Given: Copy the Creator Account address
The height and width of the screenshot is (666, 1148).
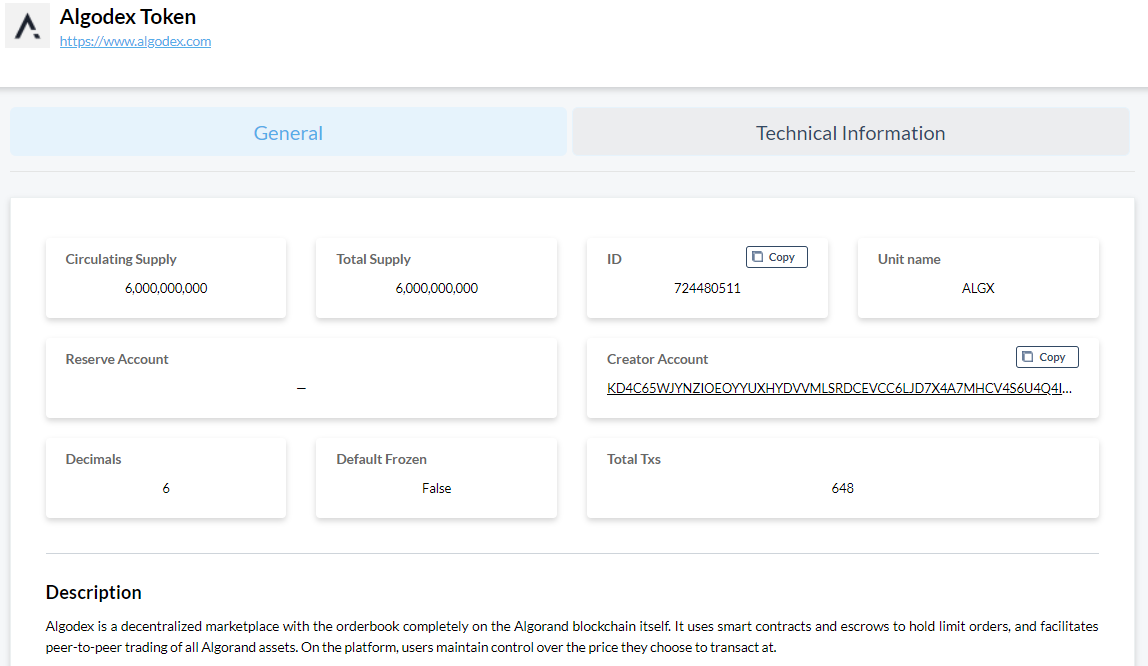Looking at the screenshot, I should click(1047, 357).
